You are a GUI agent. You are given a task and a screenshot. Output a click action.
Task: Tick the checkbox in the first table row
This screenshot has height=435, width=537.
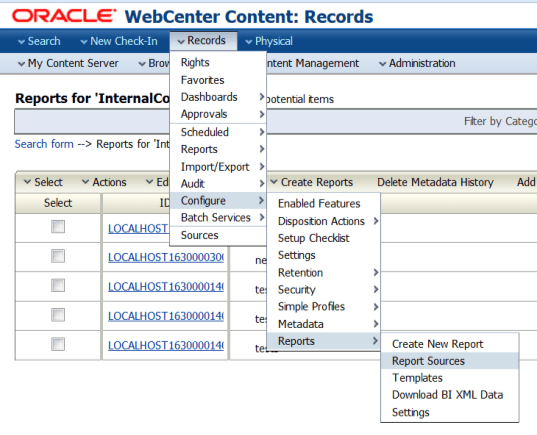point(58,227)
